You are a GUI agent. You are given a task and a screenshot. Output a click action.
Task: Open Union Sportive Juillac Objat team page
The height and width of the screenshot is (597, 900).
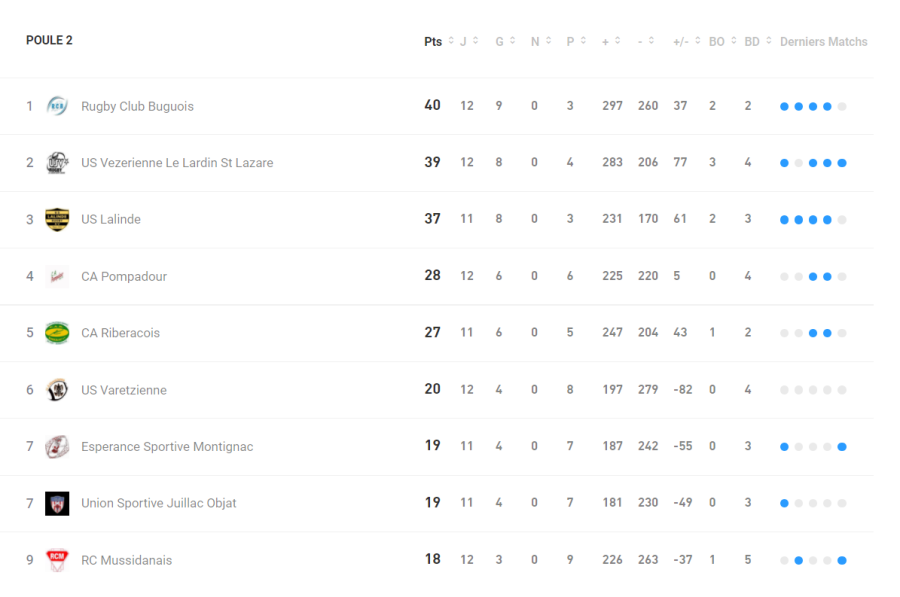pyautogui.click(x=159, y=503)
